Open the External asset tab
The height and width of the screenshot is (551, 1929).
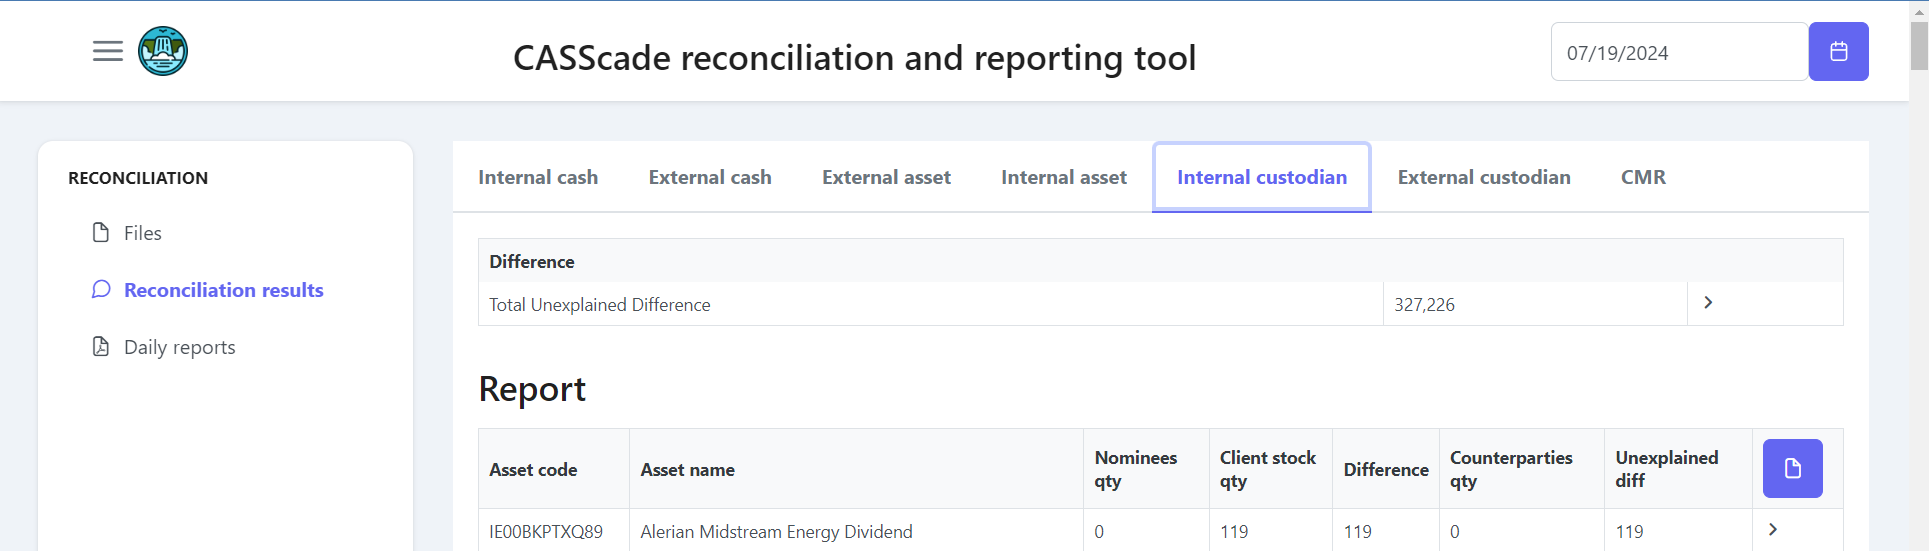pos(886,177)
